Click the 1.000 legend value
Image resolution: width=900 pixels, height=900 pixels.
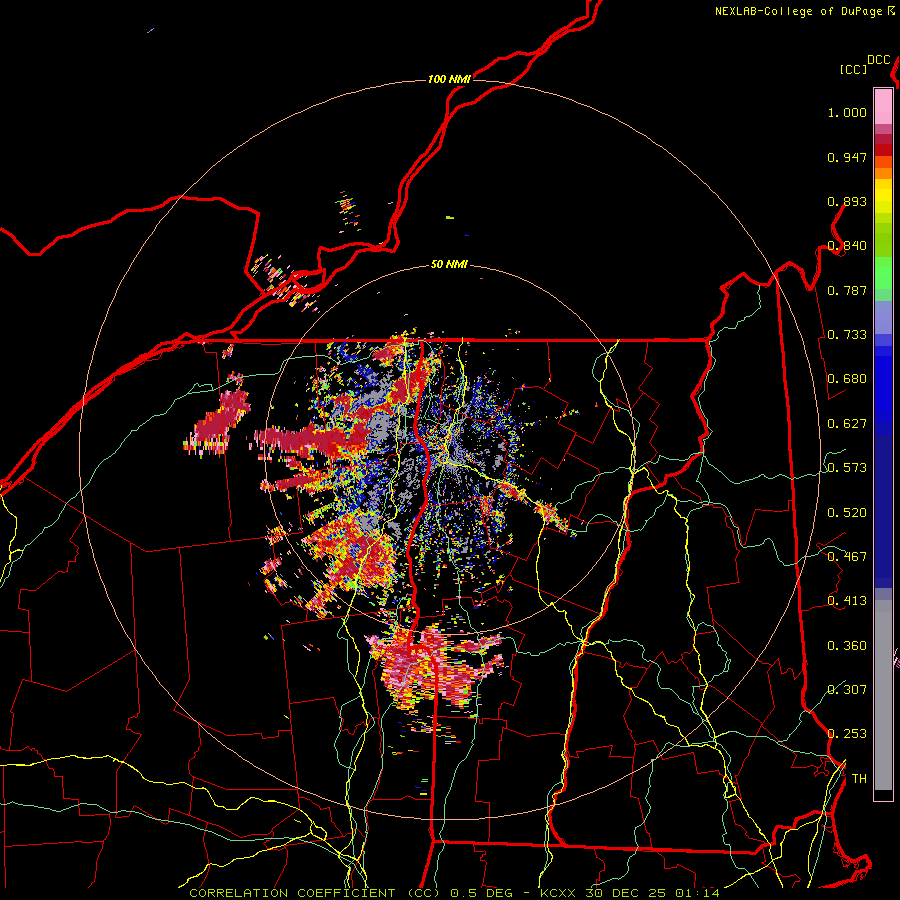click(847, 112)
